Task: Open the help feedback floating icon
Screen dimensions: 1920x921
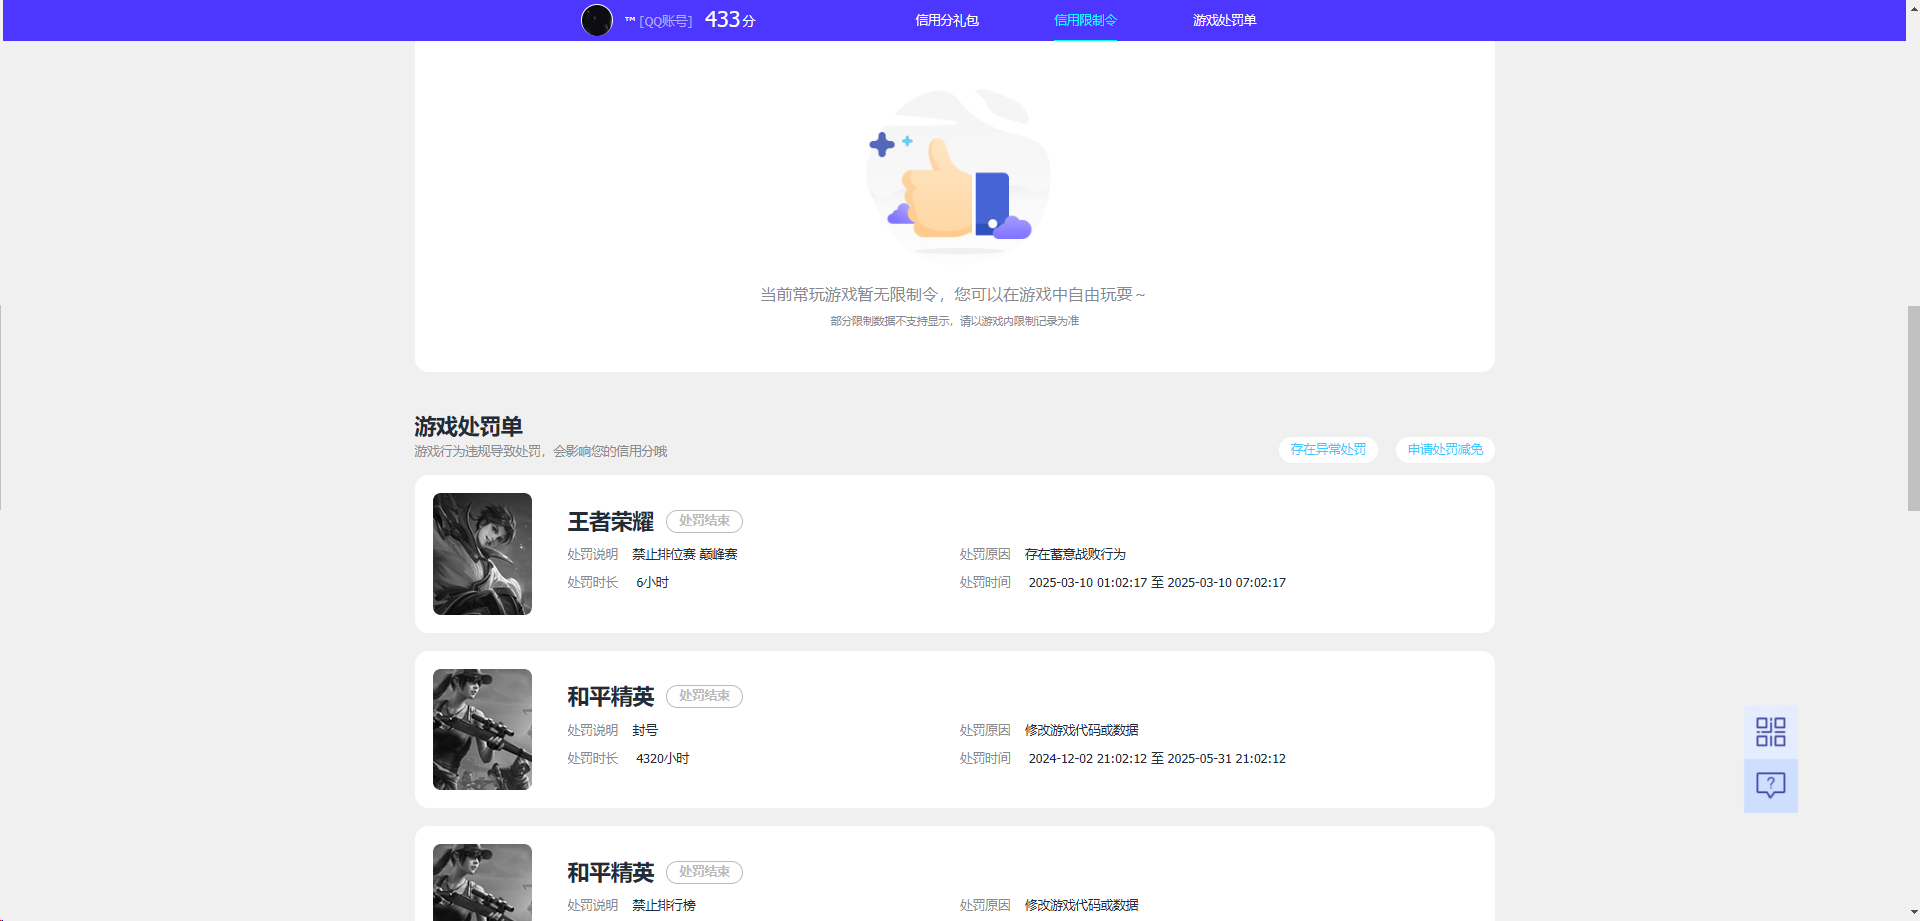Action: point(1770,785)
